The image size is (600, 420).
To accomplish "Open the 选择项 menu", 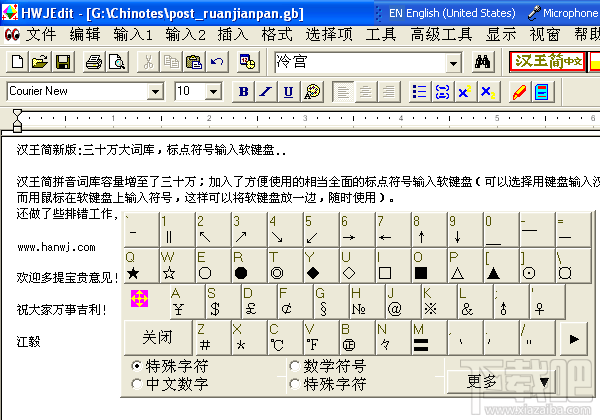I will point(329,35).
